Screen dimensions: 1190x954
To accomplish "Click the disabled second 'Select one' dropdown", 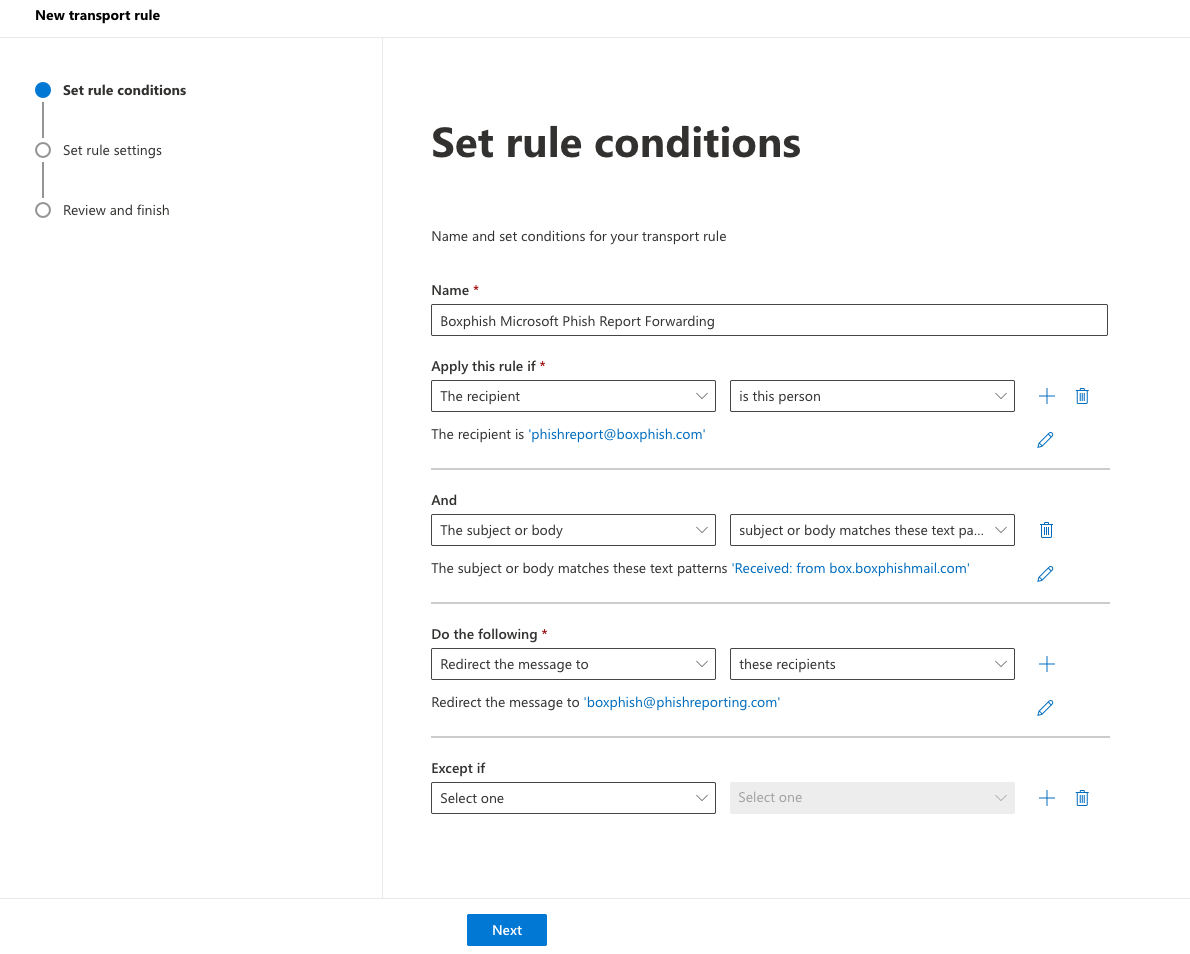I will (872, 798).
